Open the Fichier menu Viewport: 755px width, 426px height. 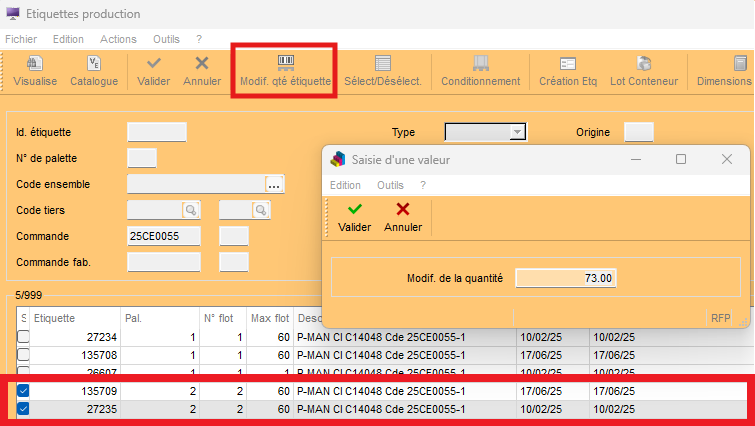click(x=21, y=39)
